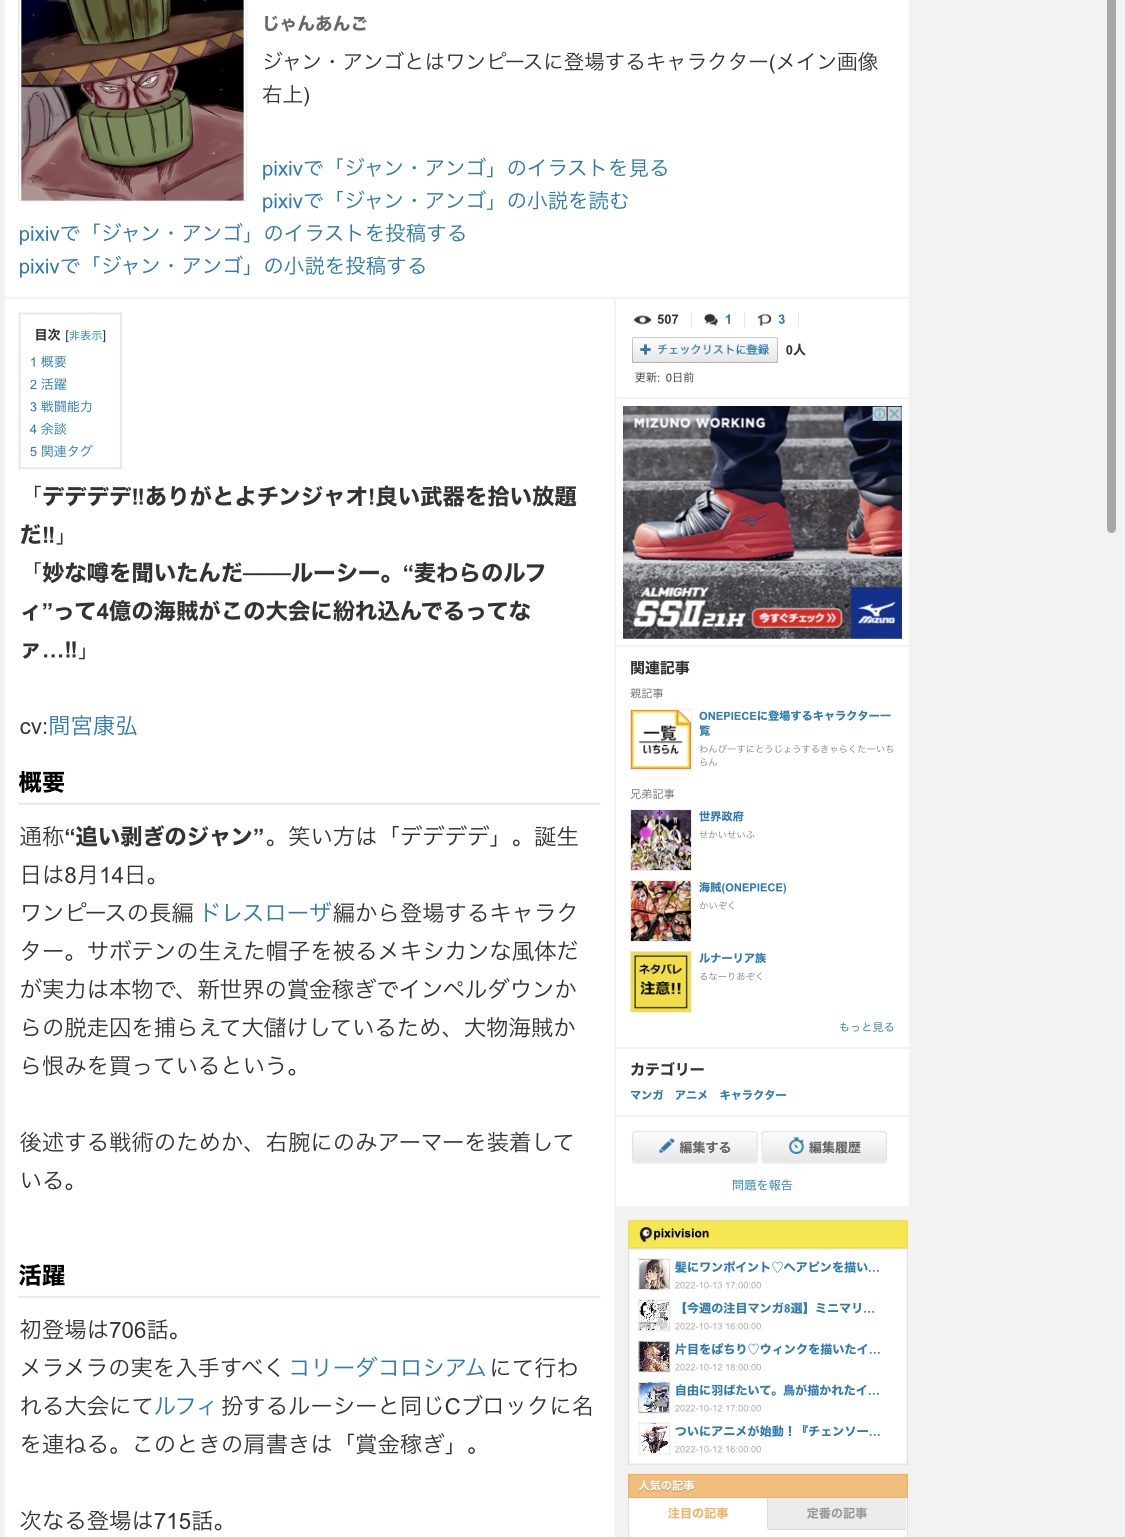Open the ルナーリア族 related article link

733,958
